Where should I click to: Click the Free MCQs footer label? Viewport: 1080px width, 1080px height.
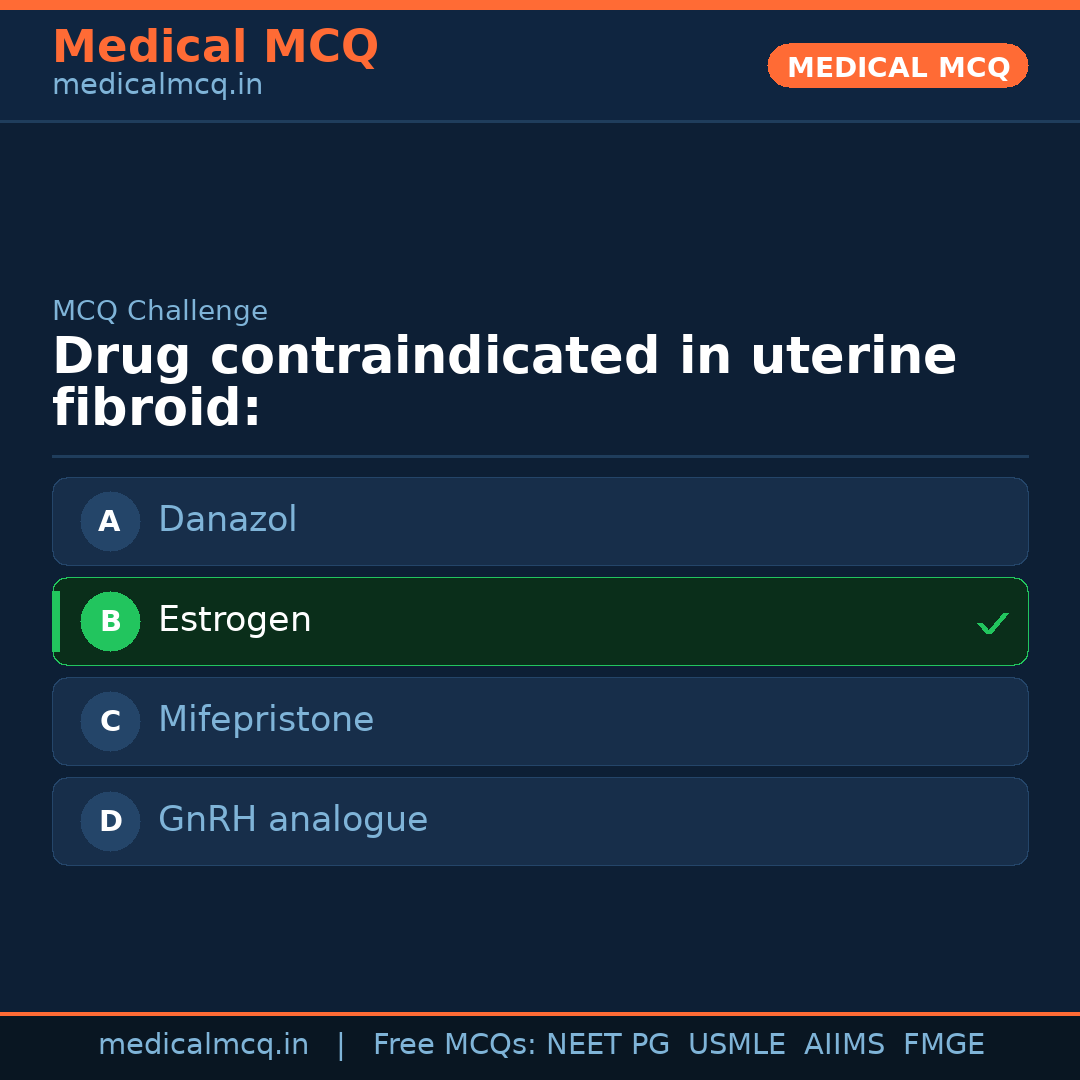click(454, 1045)
